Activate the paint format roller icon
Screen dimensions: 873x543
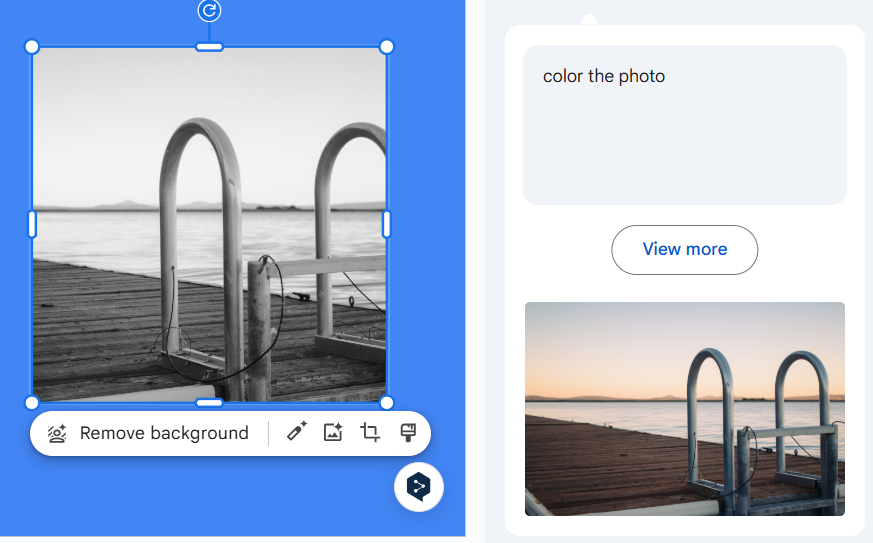click(407, 433)
